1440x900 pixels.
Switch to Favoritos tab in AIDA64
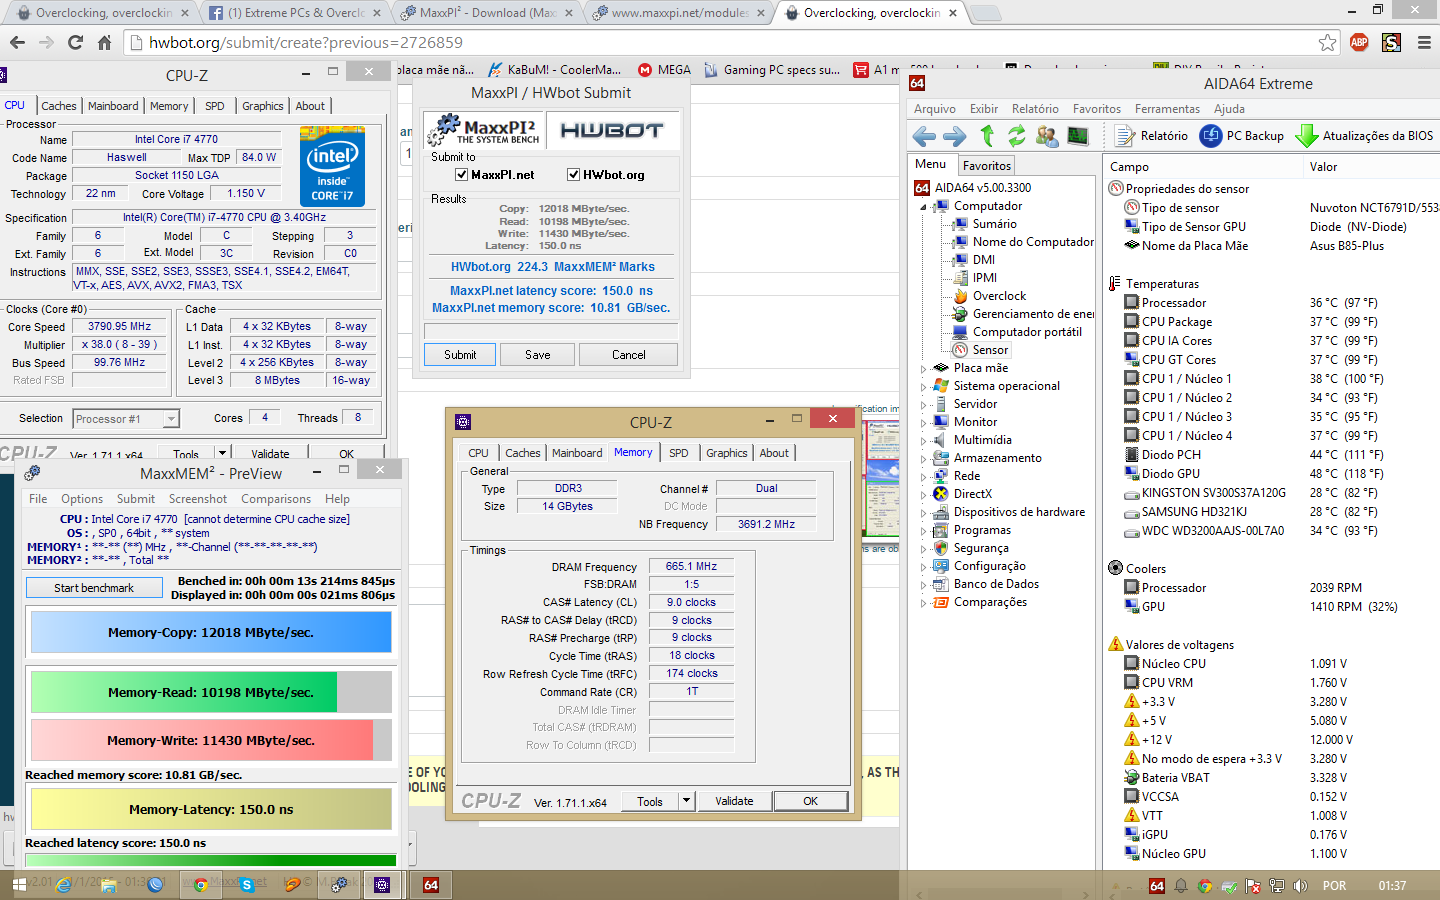pos(987,166)
